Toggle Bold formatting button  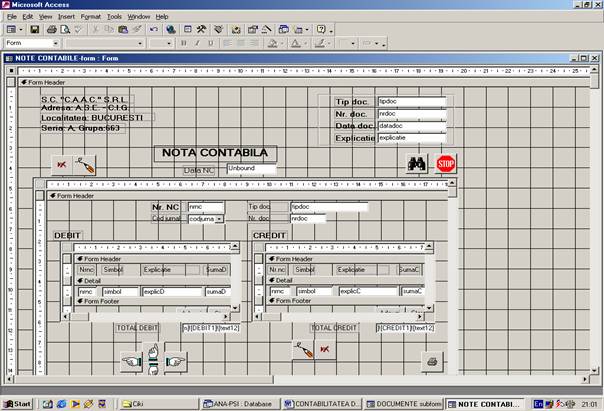click(x=184, y=43)
